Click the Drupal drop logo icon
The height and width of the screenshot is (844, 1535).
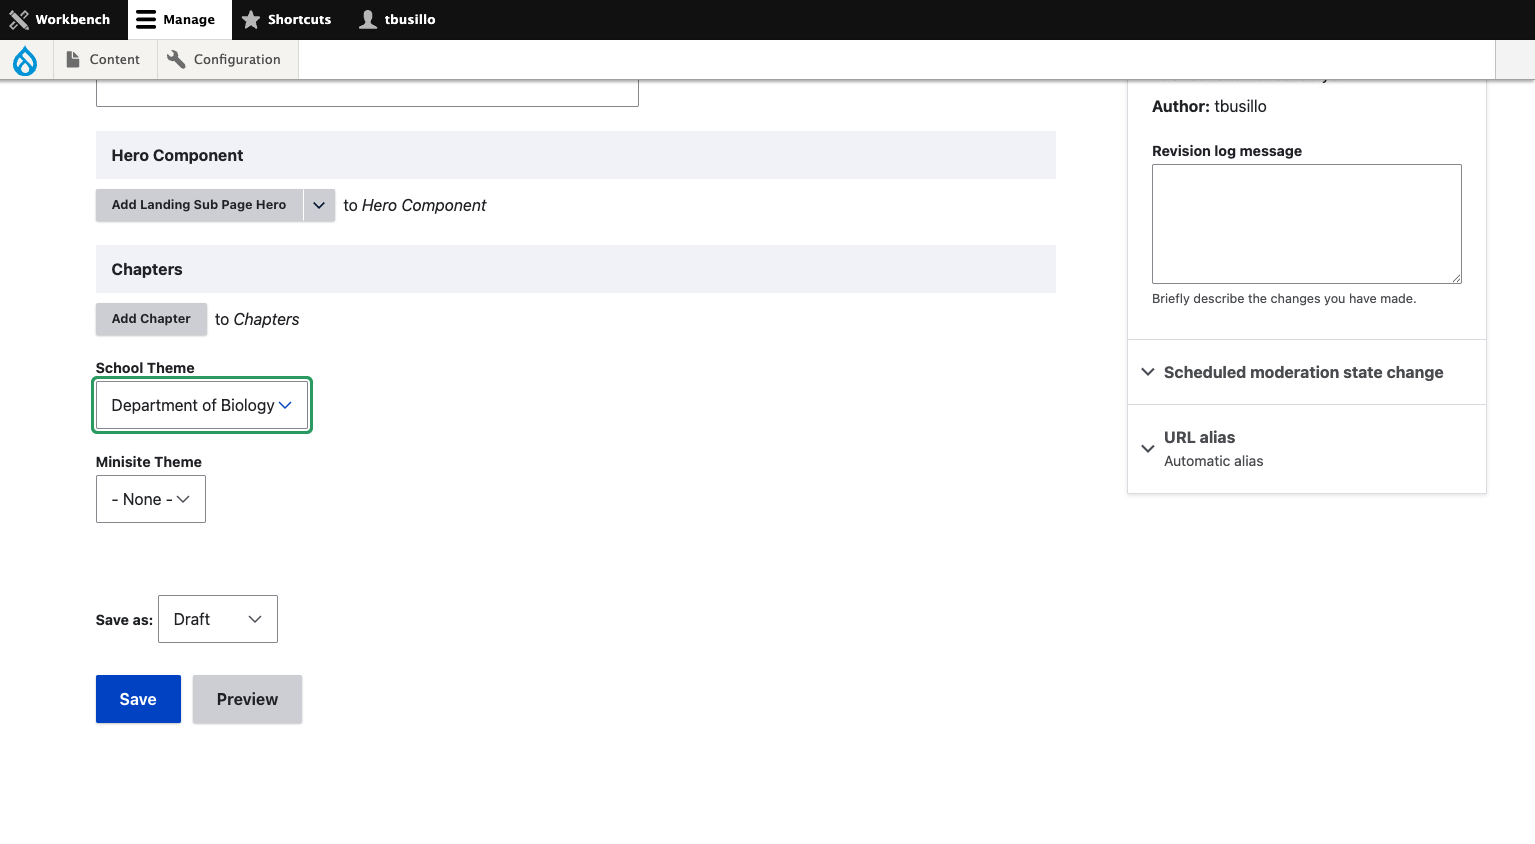click(x=25, y=60)
